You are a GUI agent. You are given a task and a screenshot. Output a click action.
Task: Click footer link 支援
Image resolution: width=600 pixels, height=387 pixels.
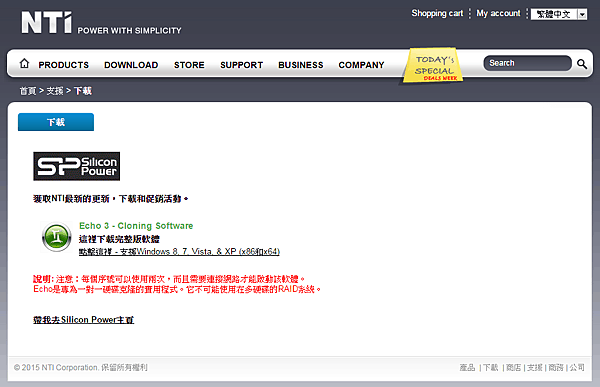click(x=535, y=367)
